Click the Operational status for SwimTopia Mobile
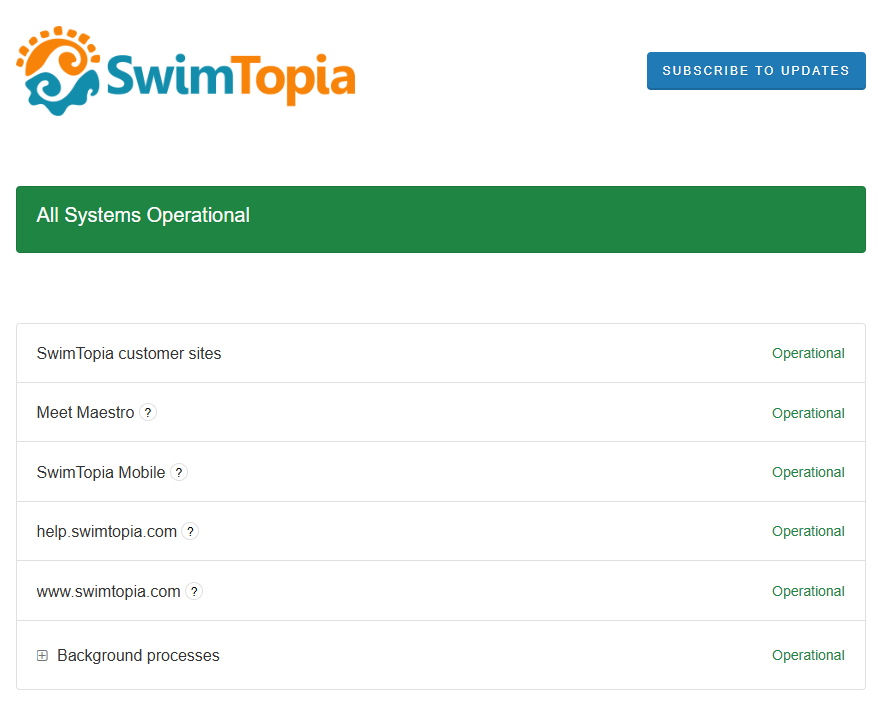This screenshot has height=704, width=880. click(x=808, y=472)
